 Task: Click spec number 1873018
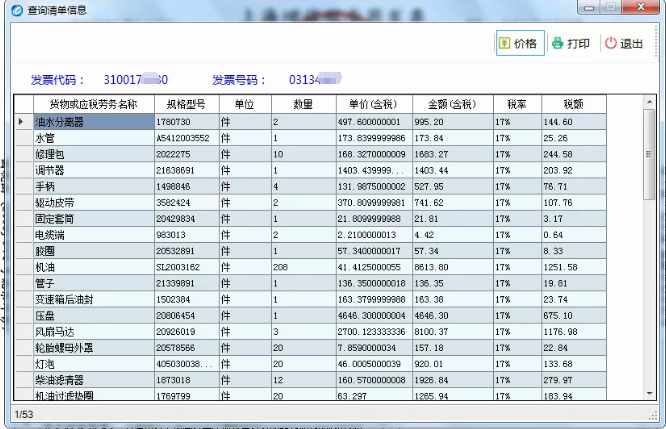(186, 380)
